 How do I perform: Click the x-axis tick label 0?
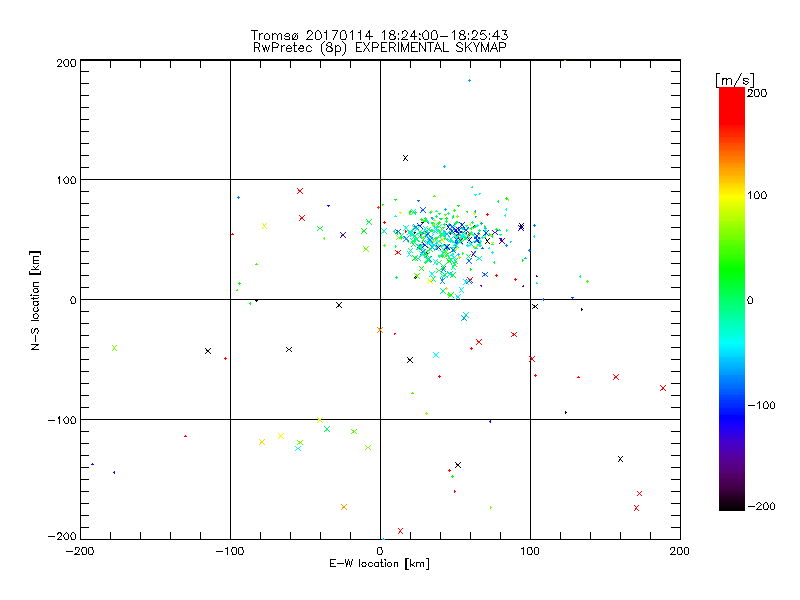(x=380, y=552)
